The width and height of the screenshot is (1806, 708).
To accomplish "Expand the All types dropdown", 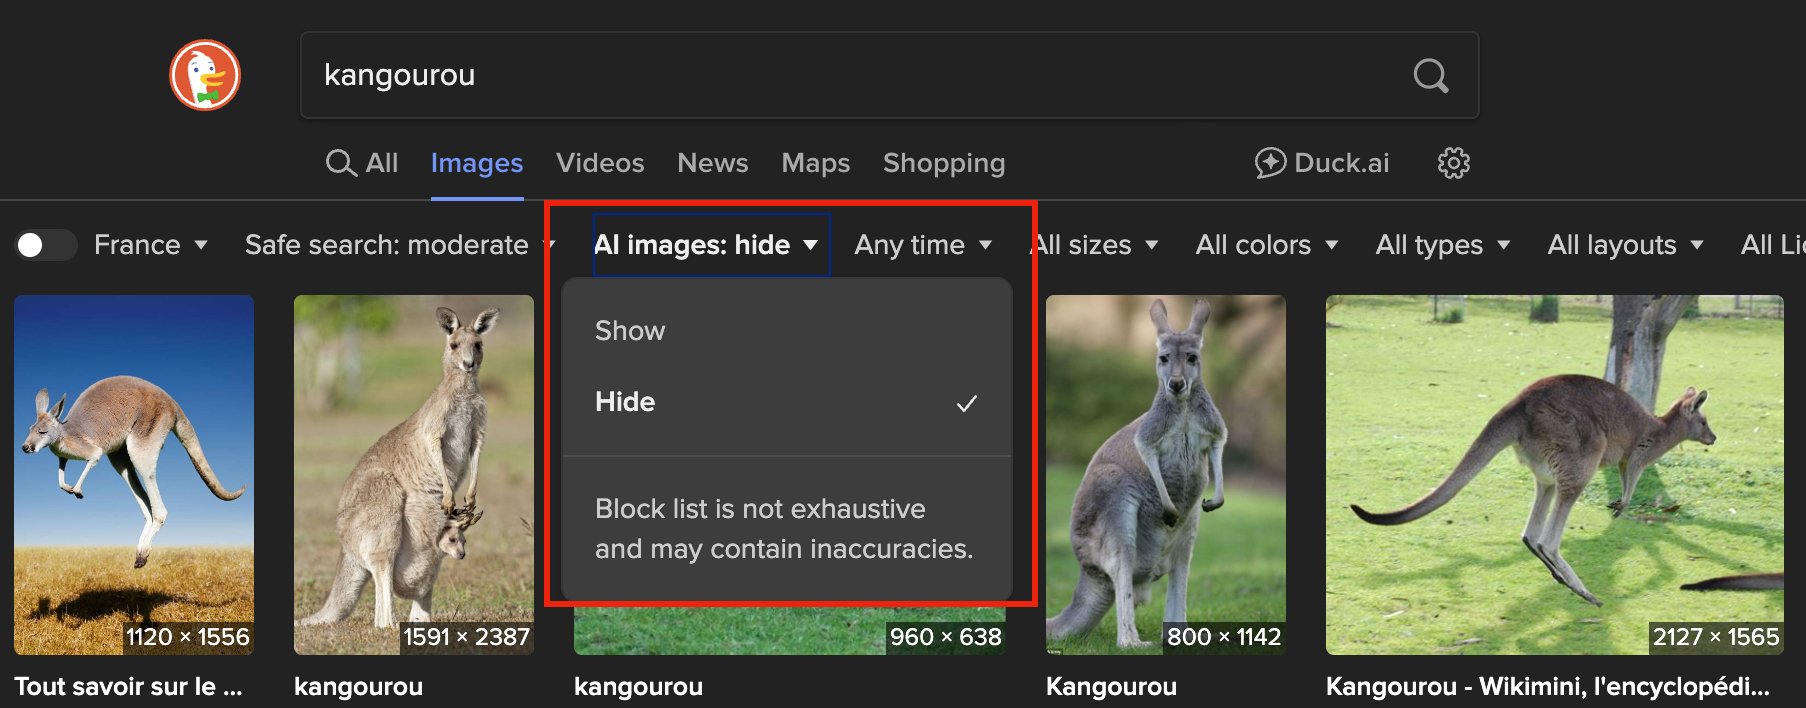I will pyautogui.click(x=1443, y=245).
